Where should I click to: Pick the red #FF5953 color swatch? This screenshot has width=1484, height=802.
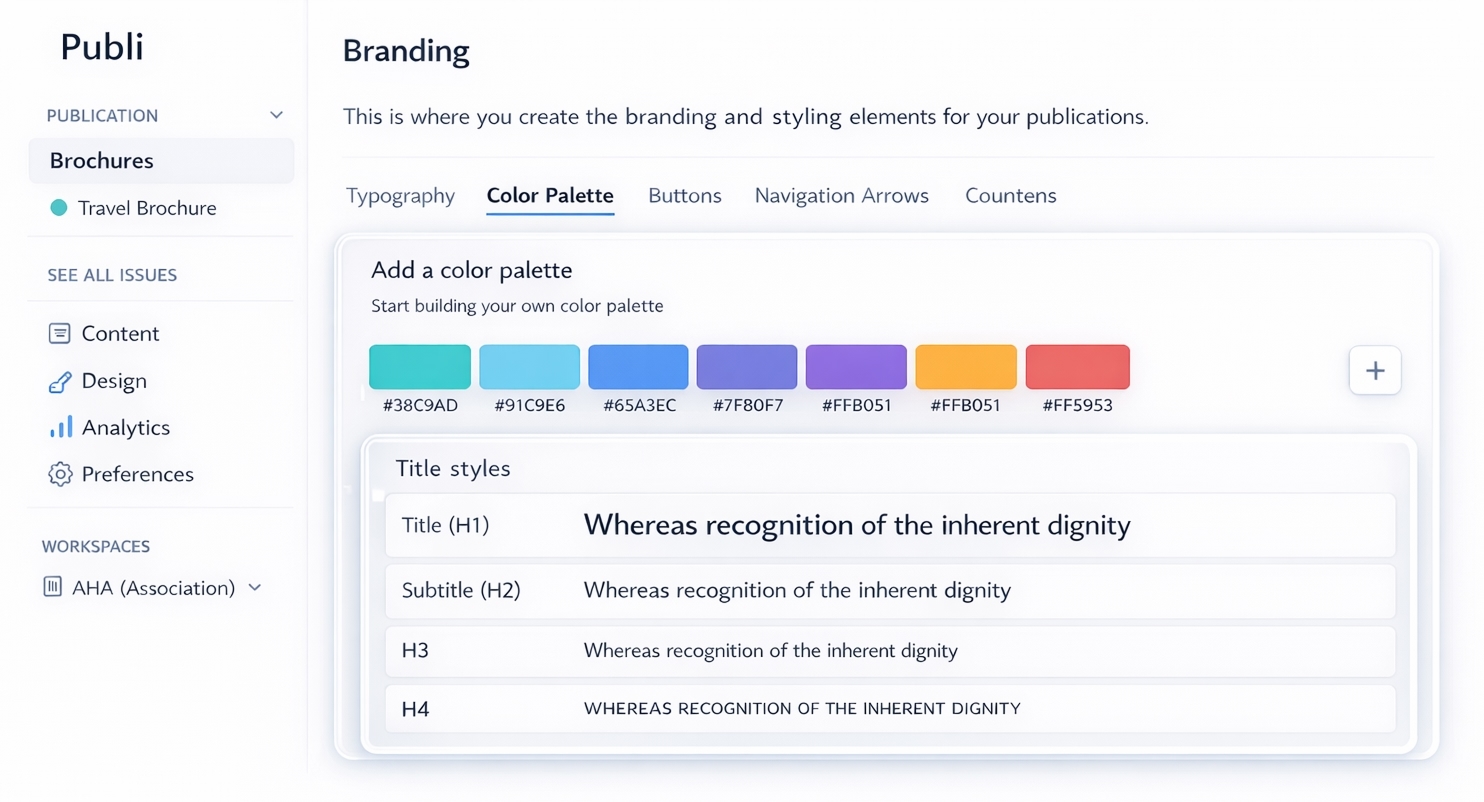tap(1077, 366)
